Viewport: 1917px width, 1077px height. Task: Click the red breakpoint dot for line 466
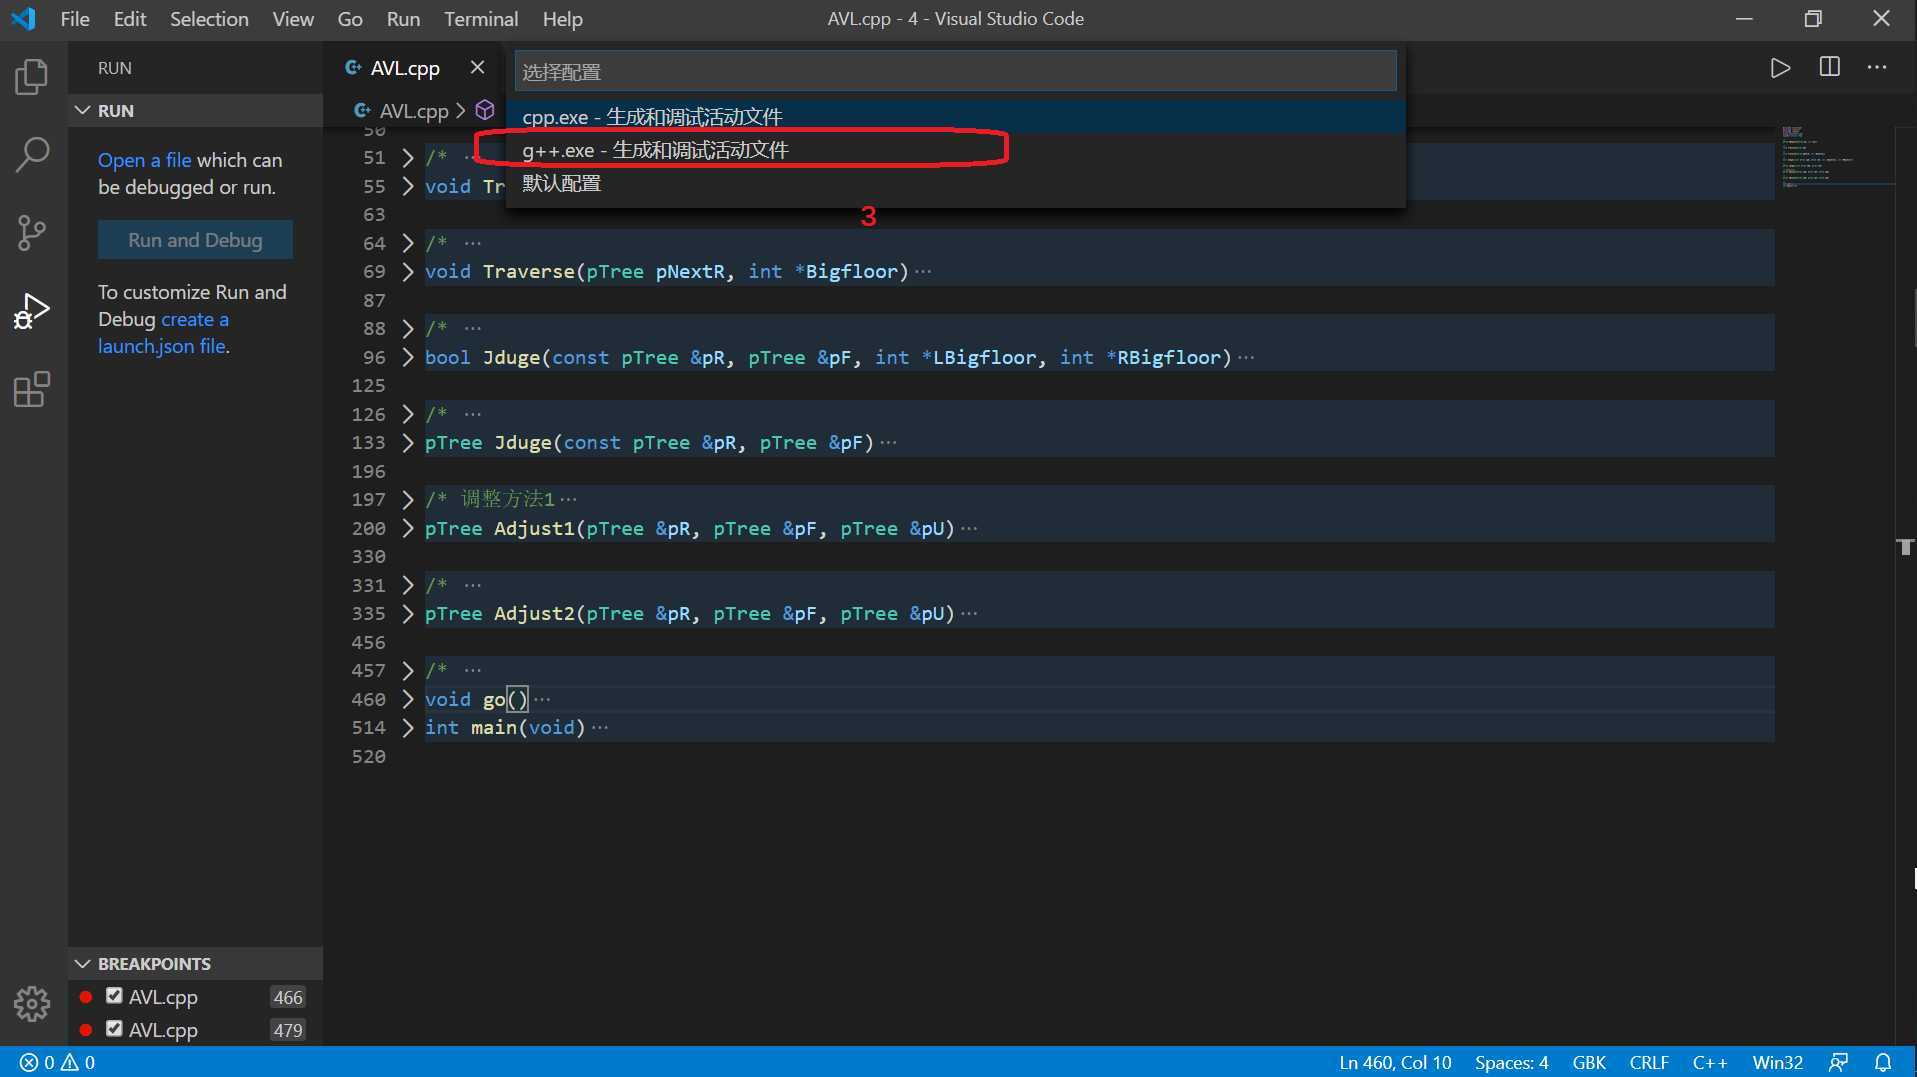[86, 997]
